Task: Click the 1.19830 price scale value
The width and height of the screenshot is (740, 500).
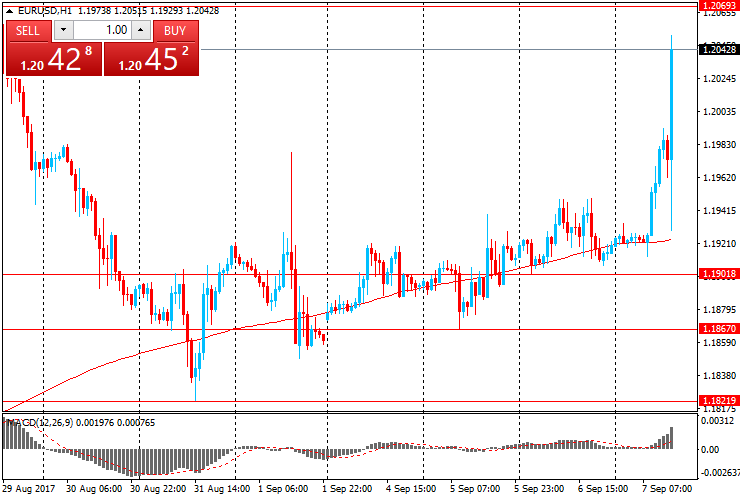Action: point(719,144)
